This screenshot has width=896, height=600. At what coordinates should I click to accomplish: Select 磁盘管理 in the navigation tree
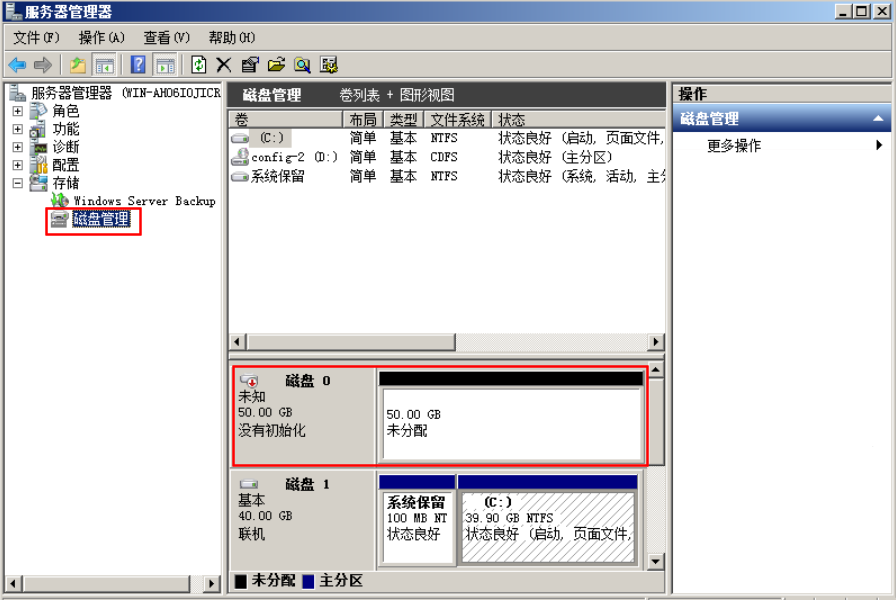click(101, 219)
